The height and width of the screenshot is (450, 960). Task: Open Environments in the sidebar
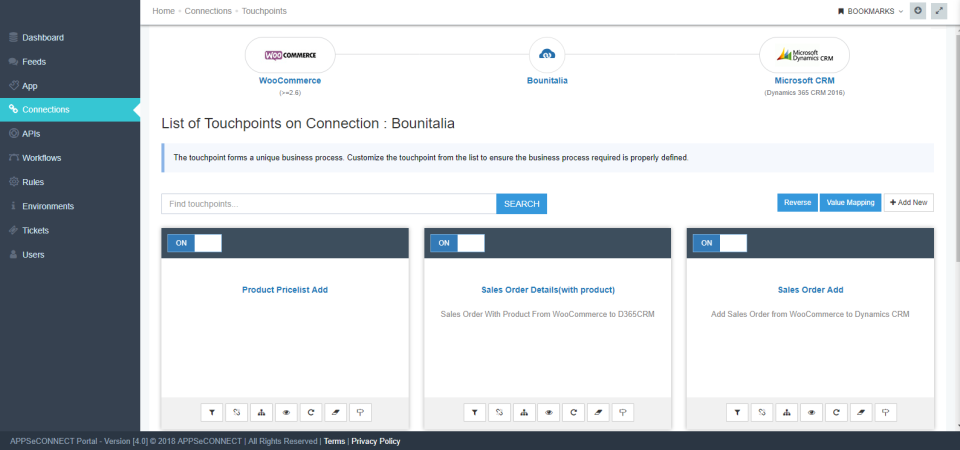click(x=70, y=206)
